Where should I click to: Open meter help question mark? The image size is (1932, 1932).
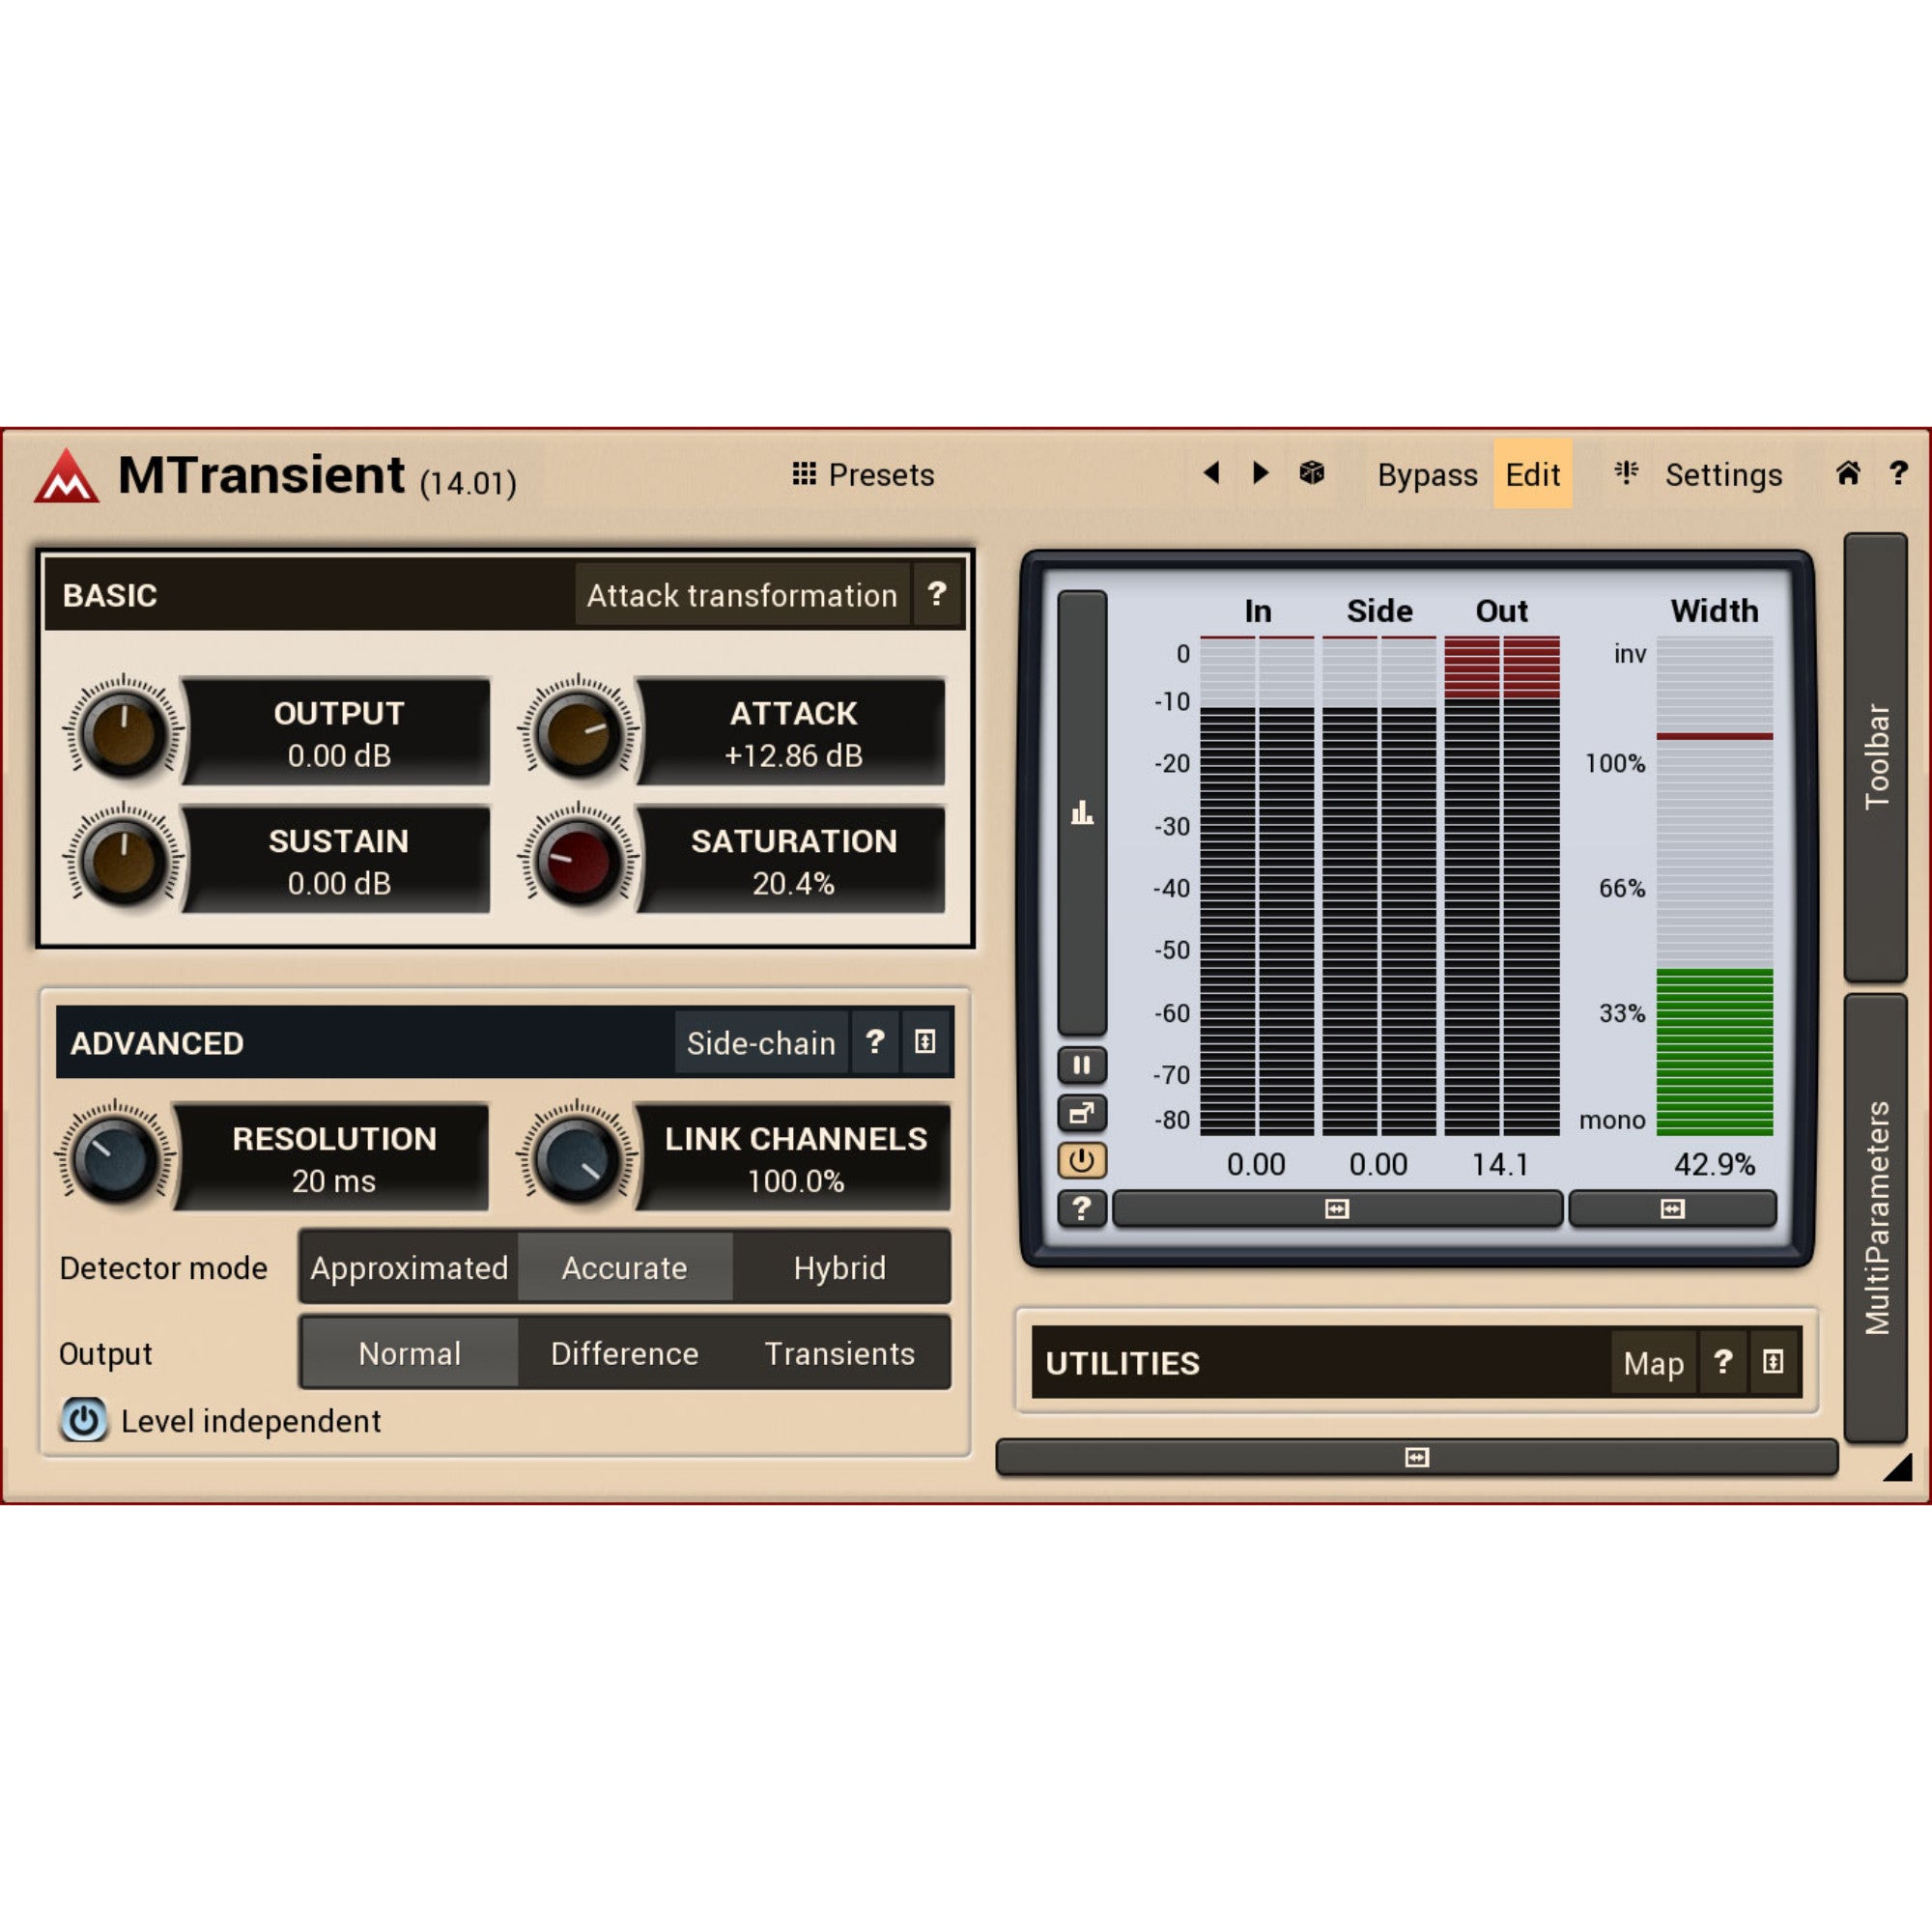[x=1082, y=1209]
